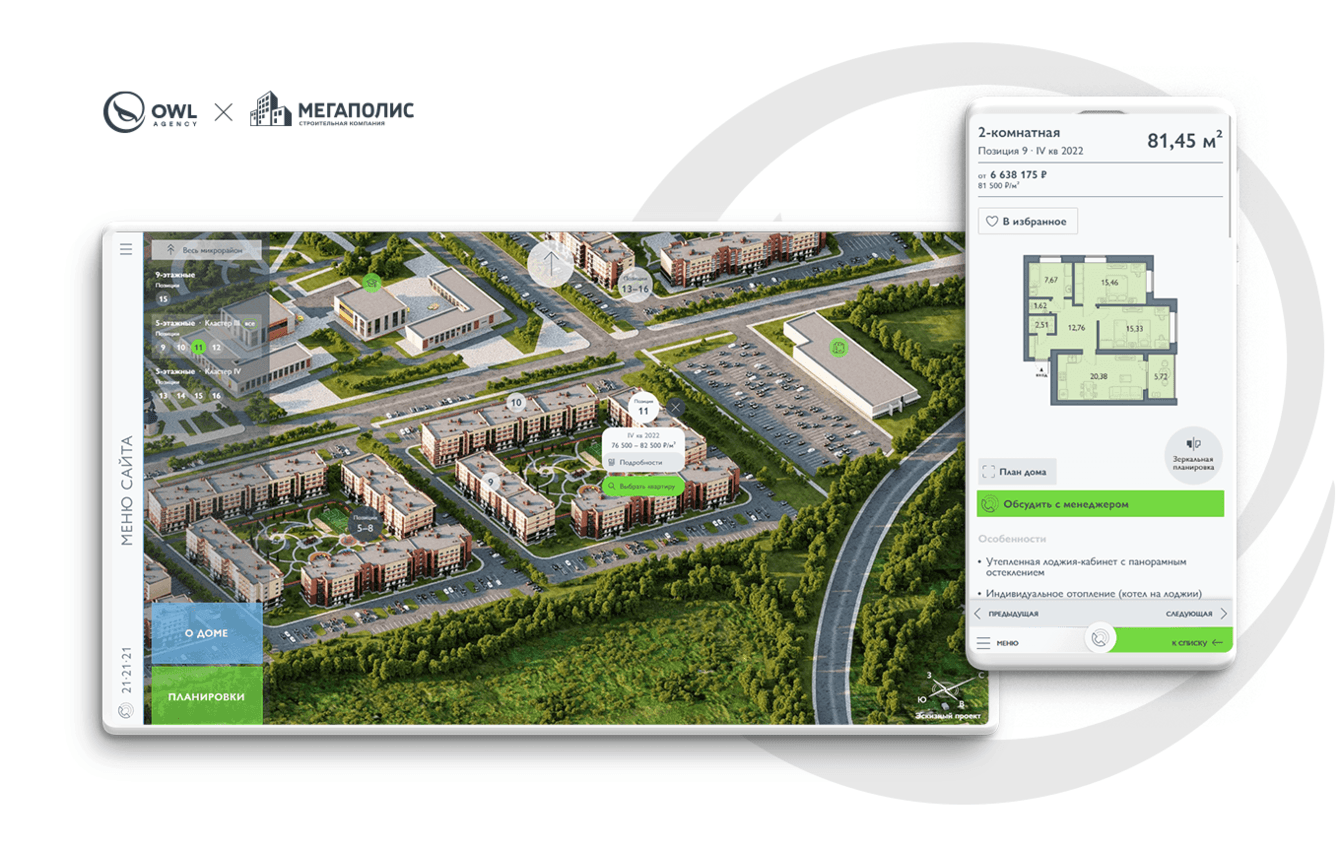Click the green school marker on the map
Viewport: 1340px width, 847px height.
tap(372, 283)
